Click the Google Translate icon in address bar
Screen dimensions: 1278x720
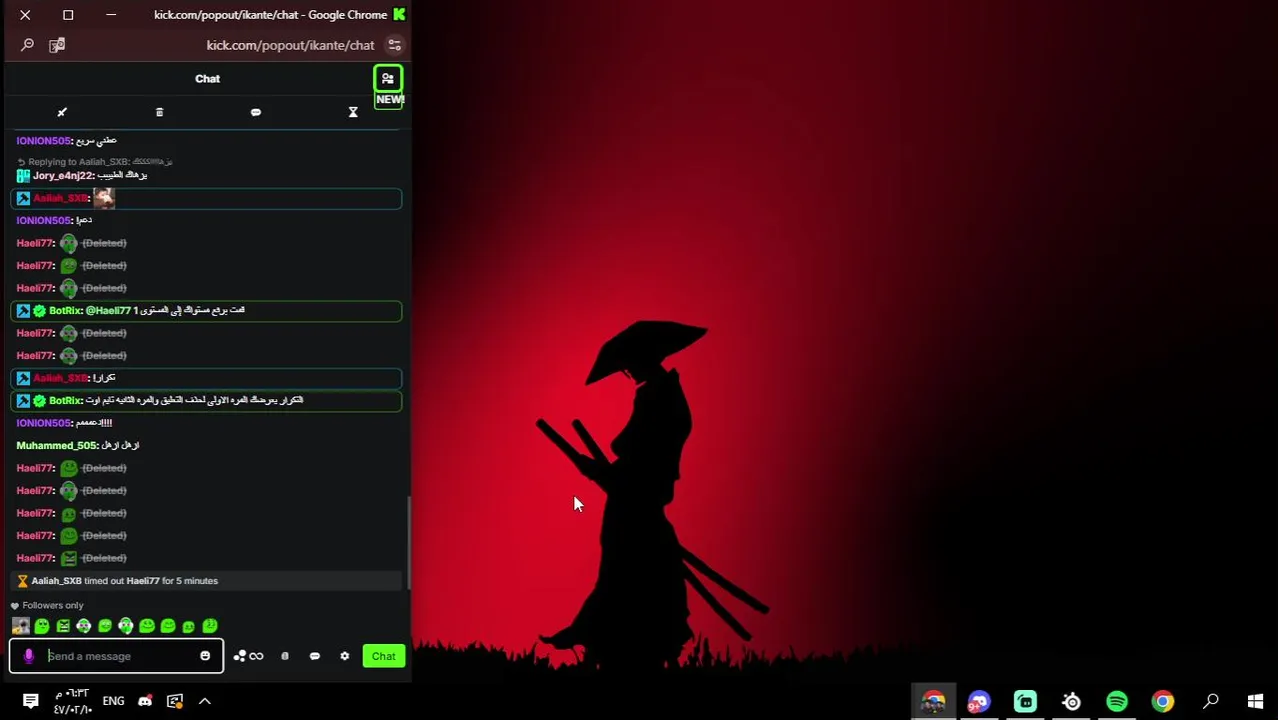[x=57, y=45]
